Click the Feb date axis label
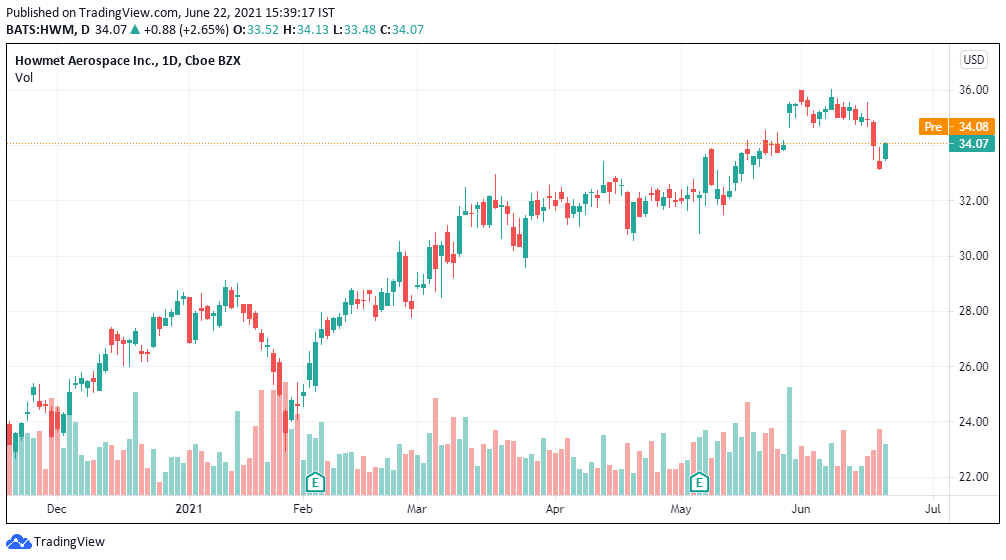The width and height of the screenshot is (1006, 560). 302,509
